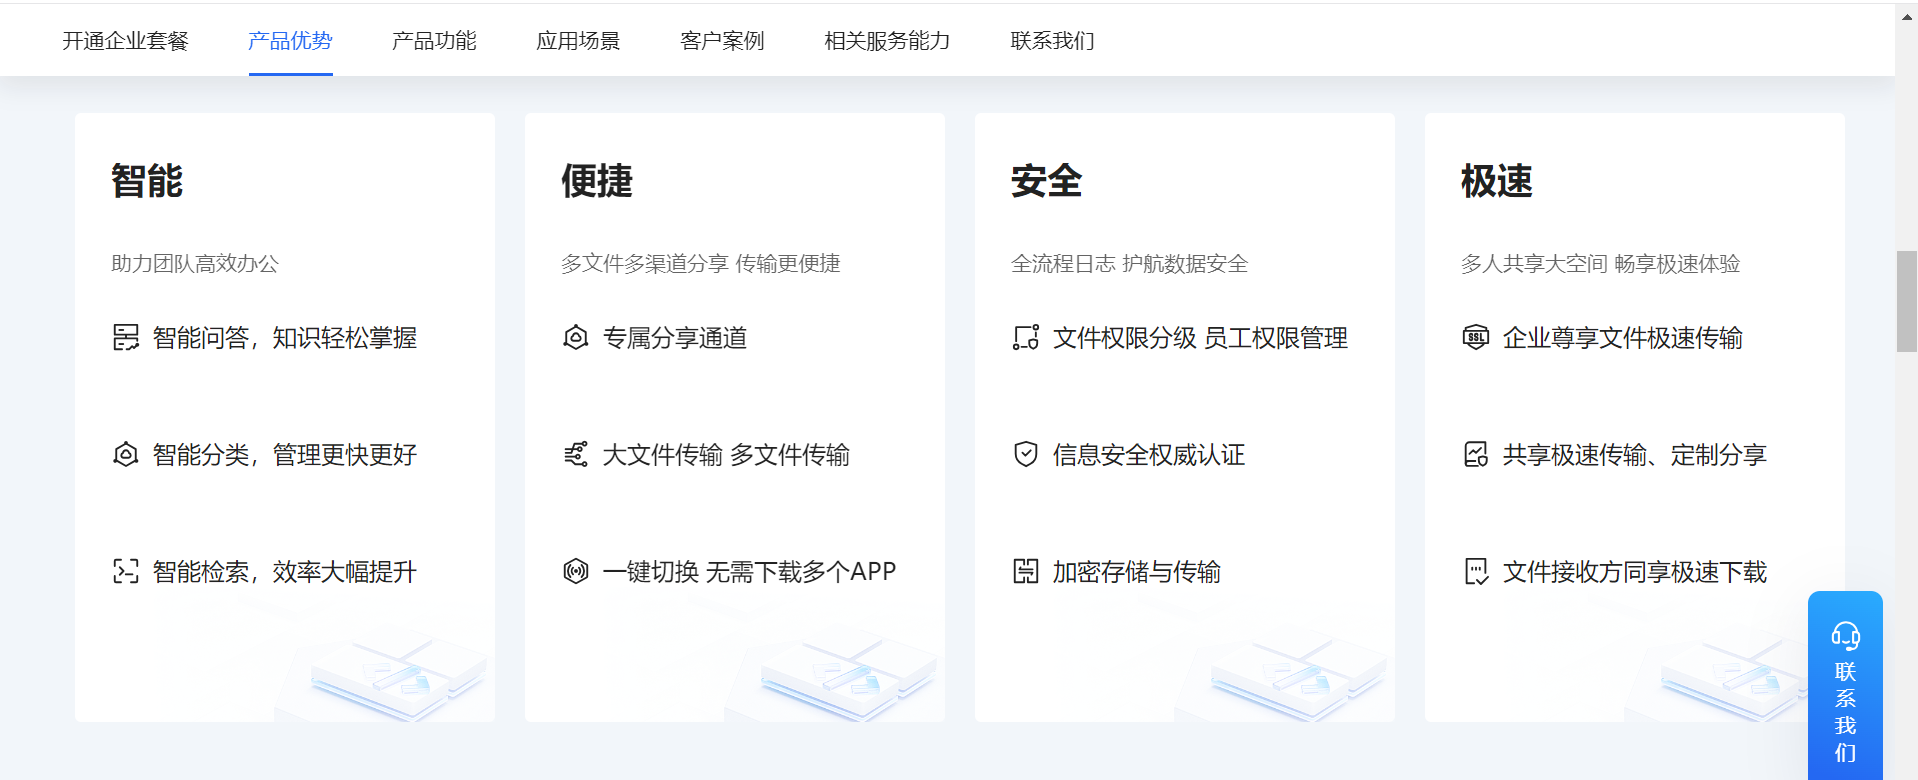The height and width of the screenshot is (780, 1918).
Task: Click the scrollbar up arrow
Action: pos(1907,16)
